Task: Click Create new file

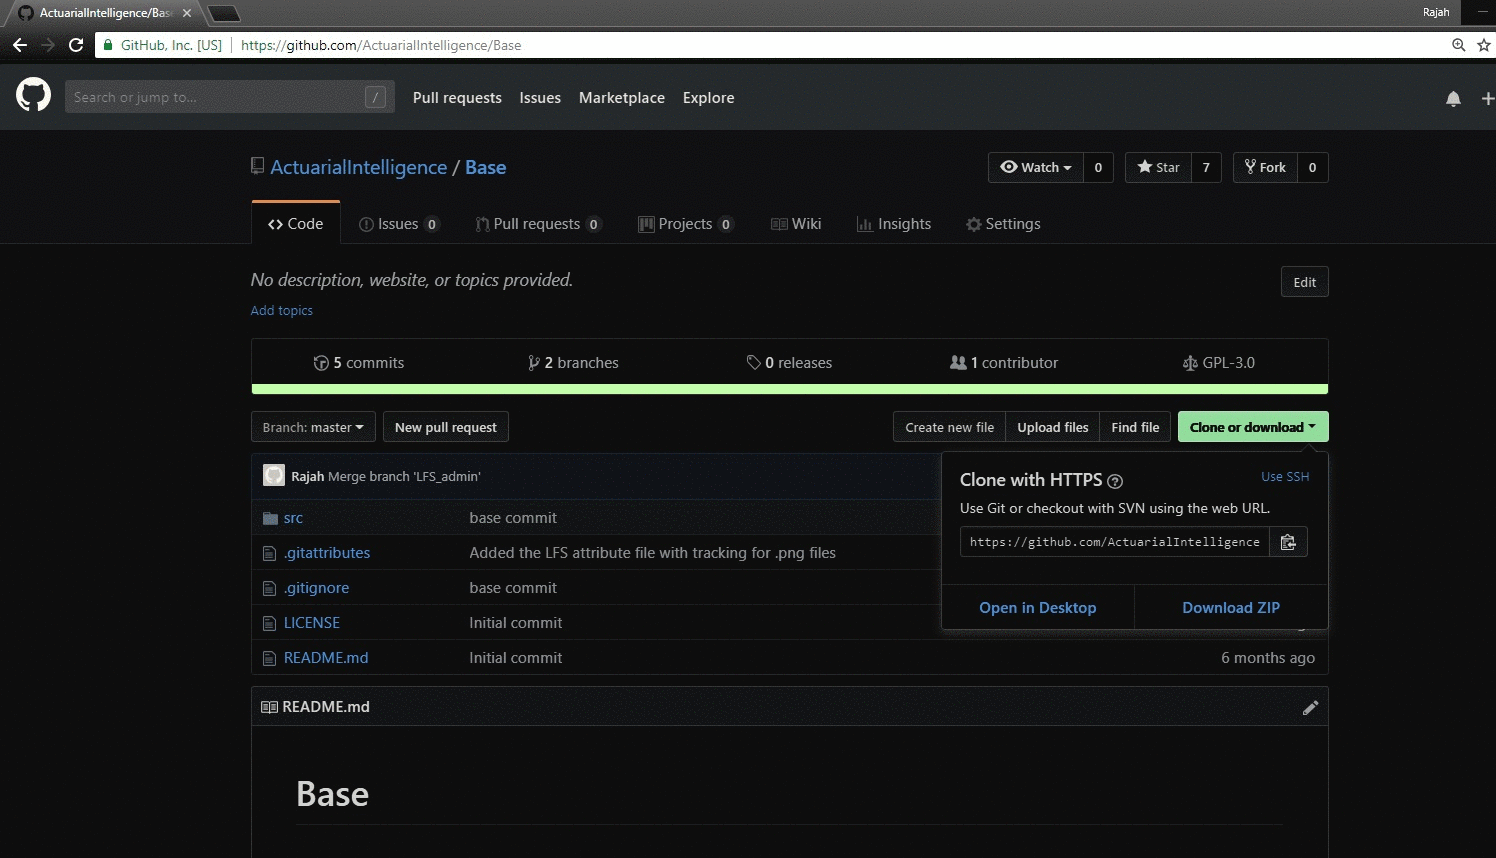Action: [x=949, y=427]
